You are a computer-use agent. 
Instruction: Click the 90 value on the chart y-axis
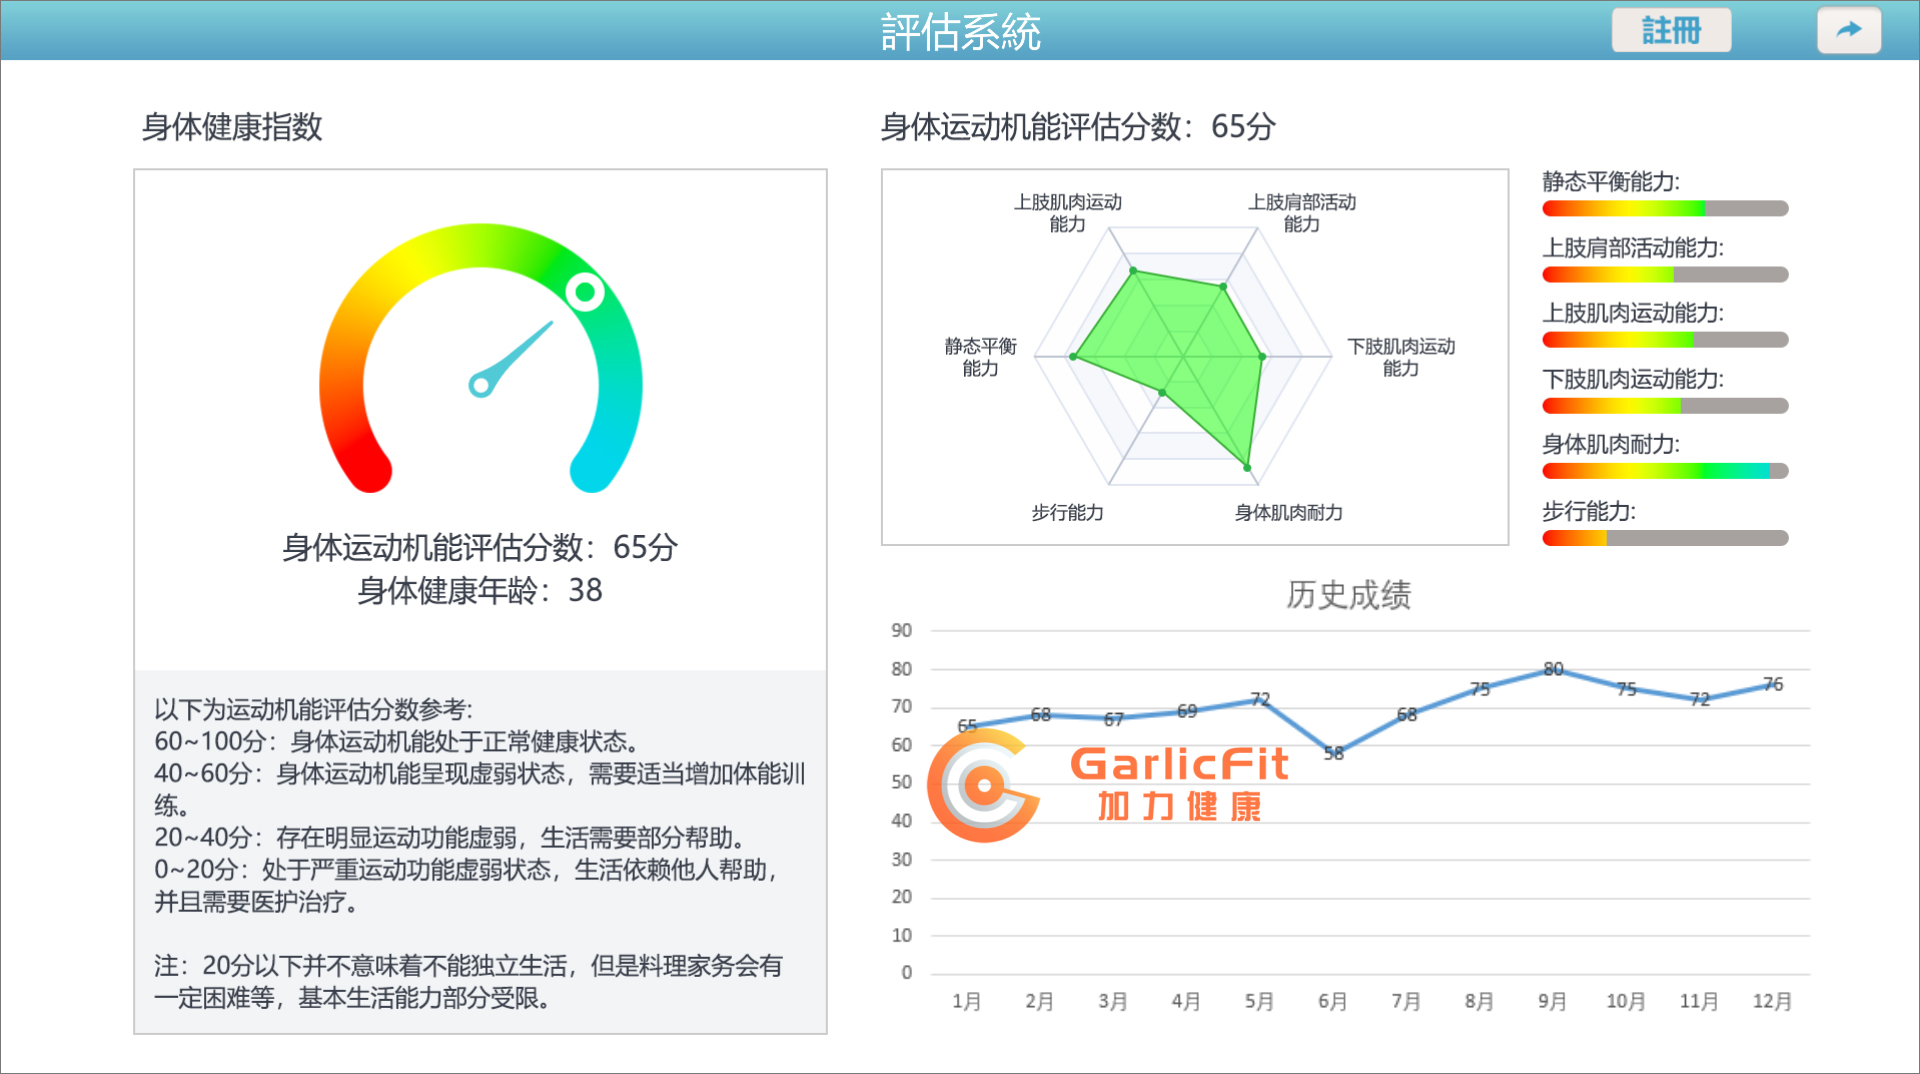point(902,630)
